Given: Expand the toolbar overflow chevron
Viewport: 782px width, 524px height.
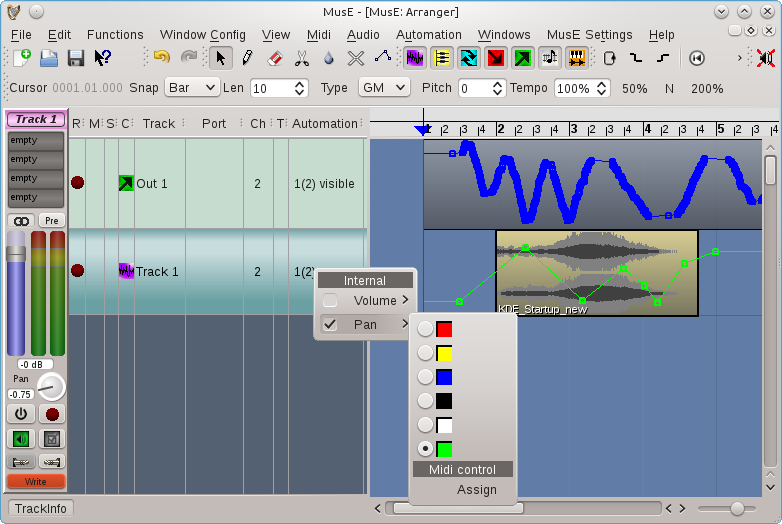Looking at the screenshot, I should click(x=740, y=58).
